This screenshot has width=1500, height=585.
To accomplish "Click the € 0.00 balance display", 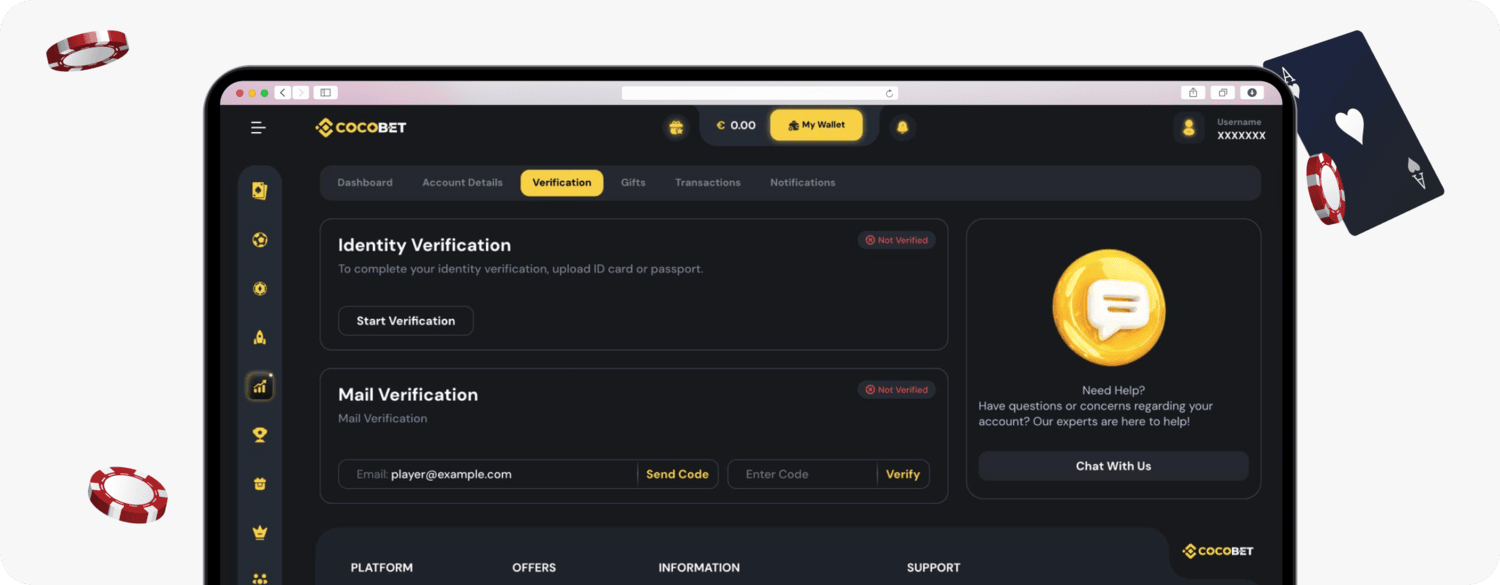I will [736, 125].
